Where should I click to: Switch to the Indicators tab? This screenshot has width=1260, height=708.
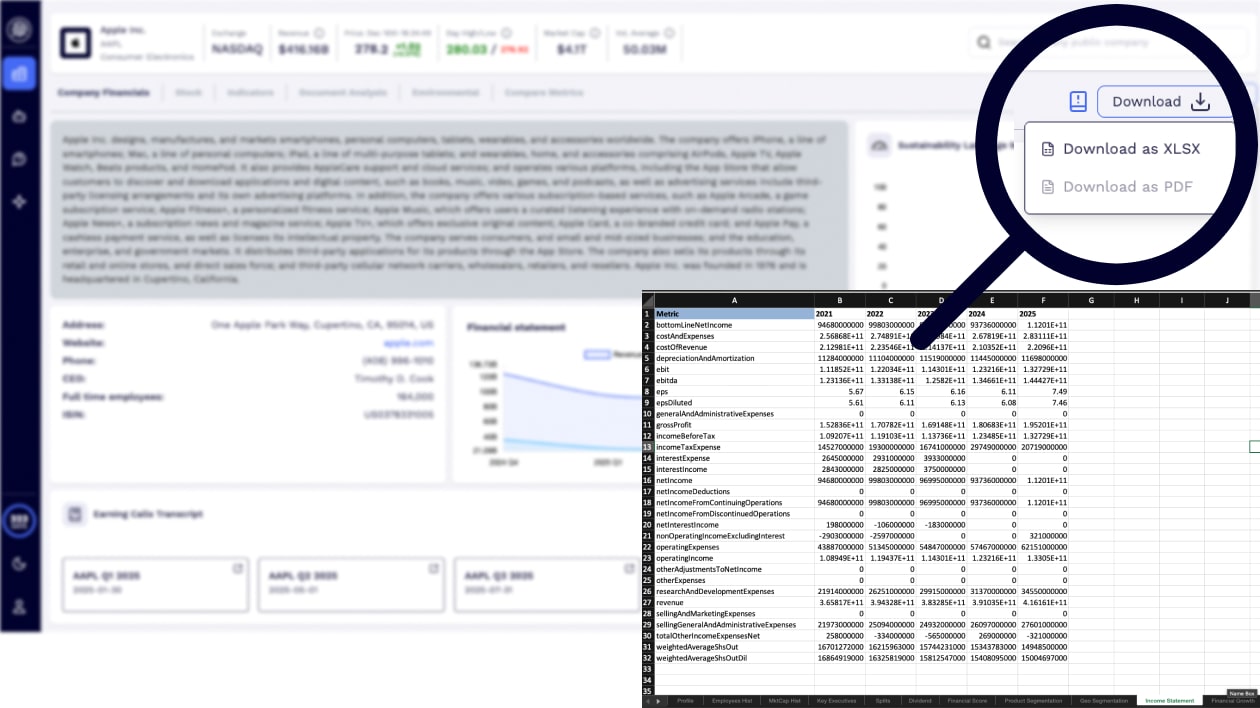[250, 92]
